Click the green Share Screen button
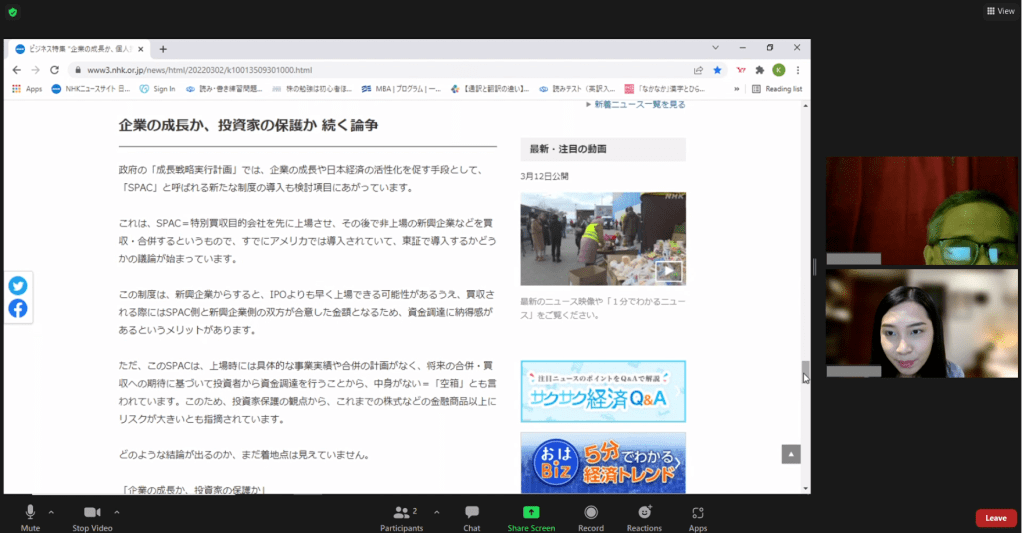Viewport: 1022px width, 533px height. [531, 515]
